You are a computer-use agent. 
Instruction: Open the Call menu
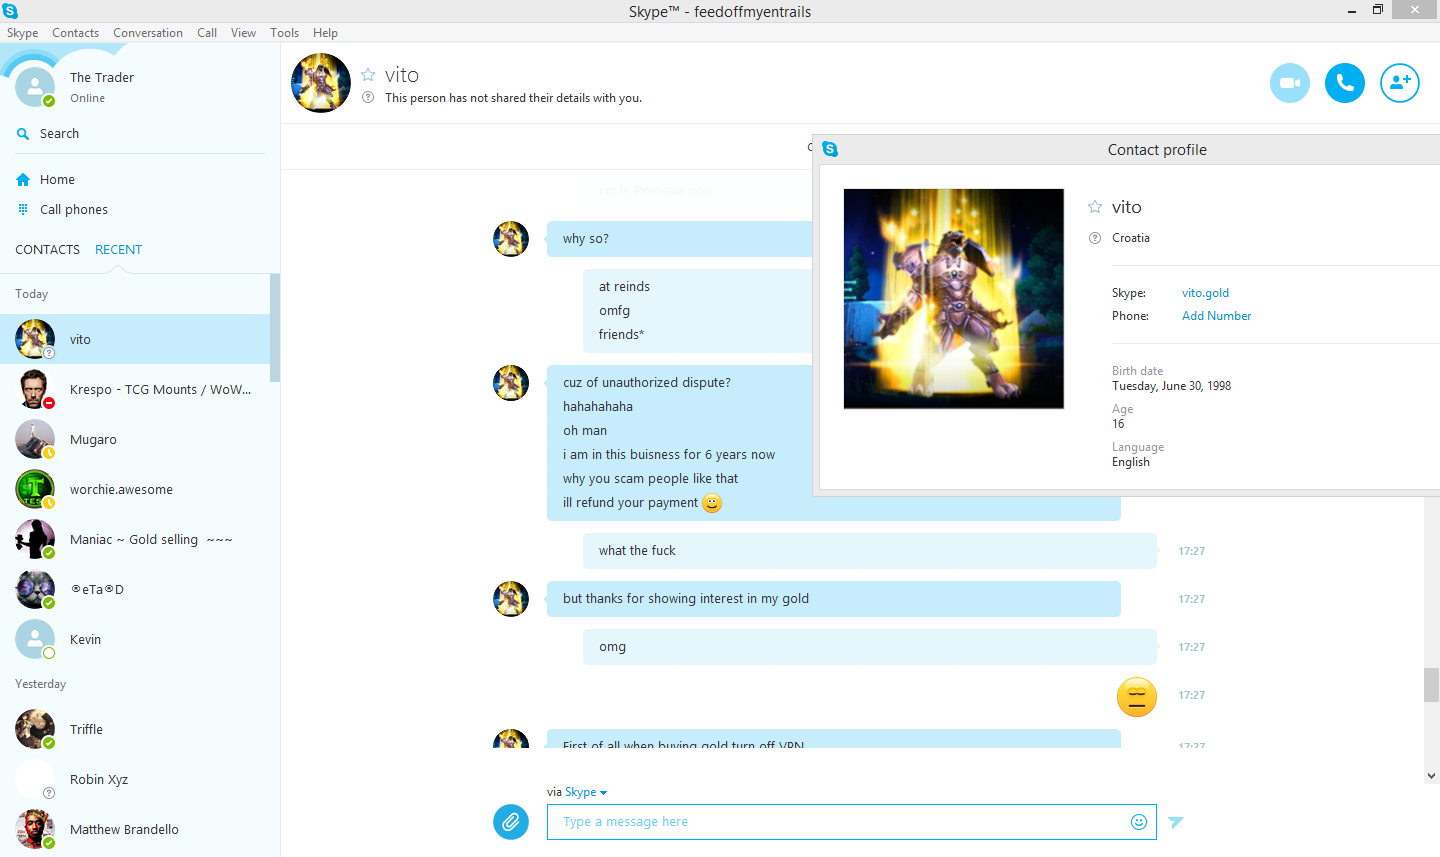(207, 33)
